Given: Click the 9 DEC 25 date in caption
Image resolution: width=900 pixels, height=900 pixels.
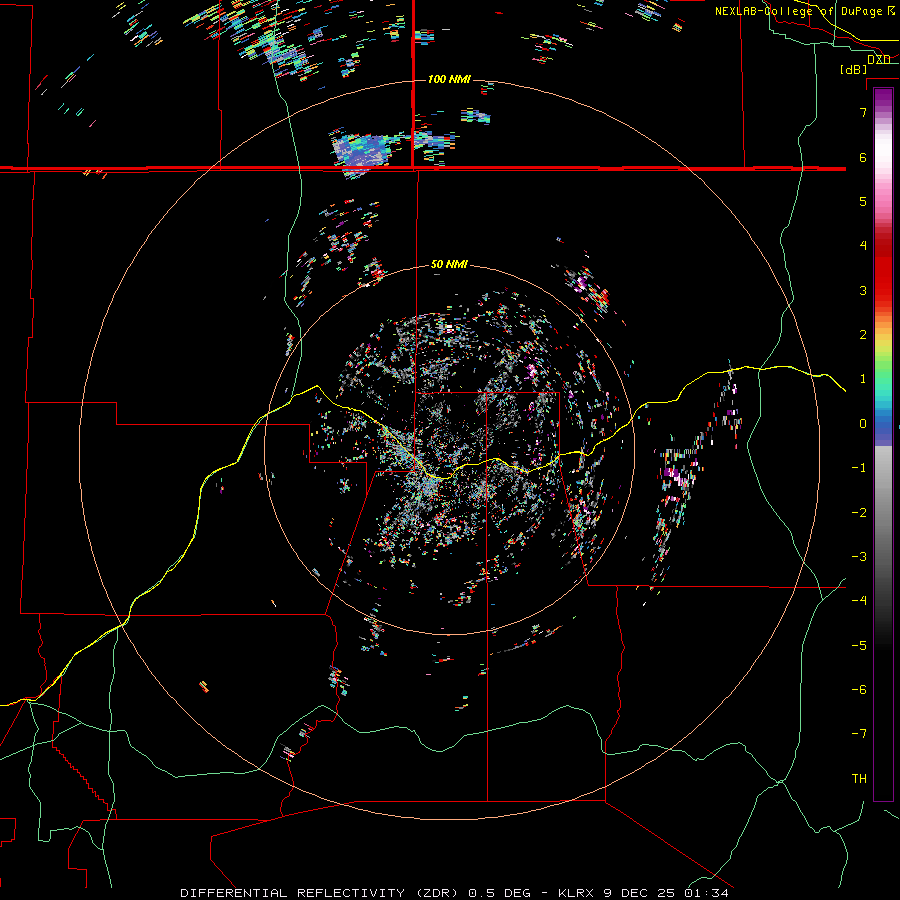Looking at the screenshot, I should (x=639, y=893).
